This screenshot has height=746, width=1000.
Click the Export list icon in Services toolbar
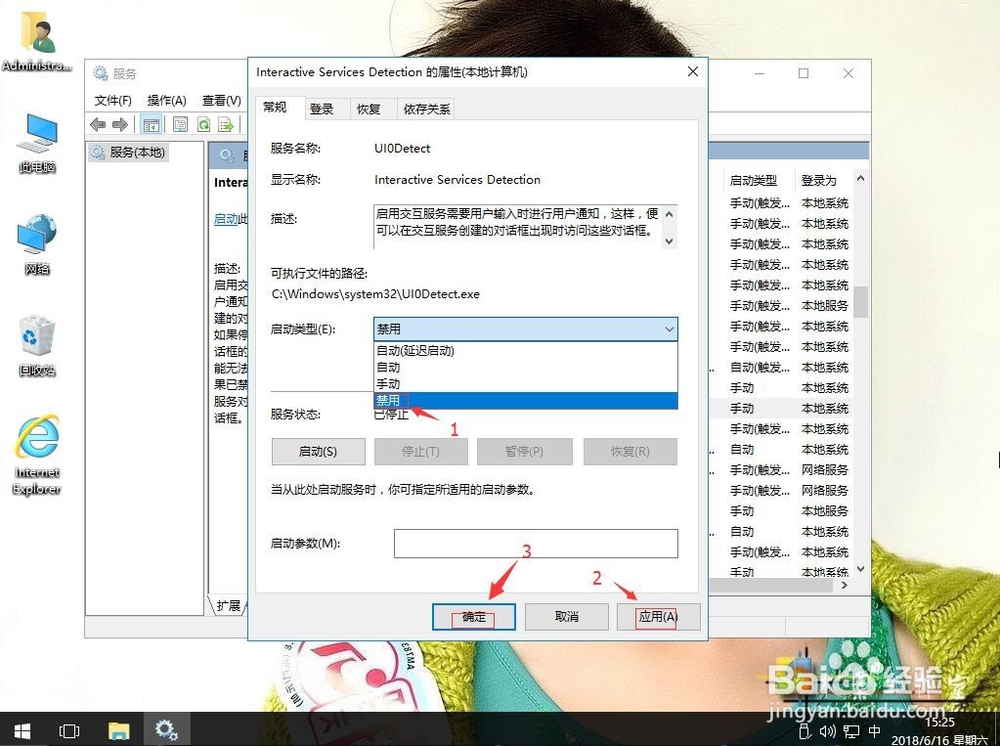[226, 124]
